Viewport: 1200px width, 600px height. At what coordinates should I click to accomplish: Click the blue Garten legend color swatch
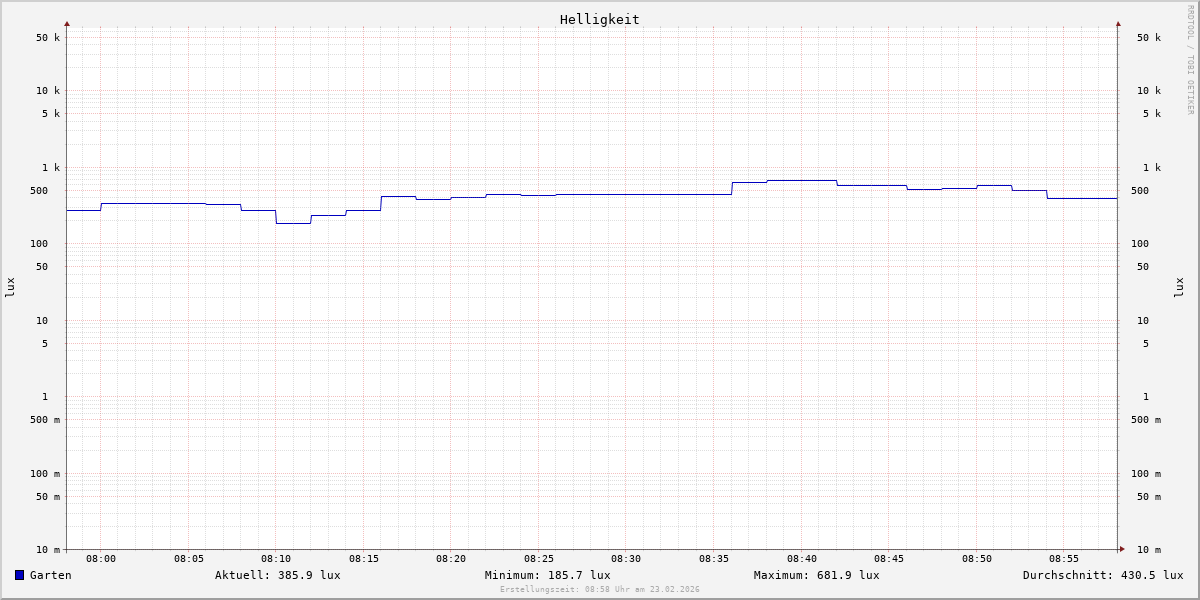pos(19,575)
